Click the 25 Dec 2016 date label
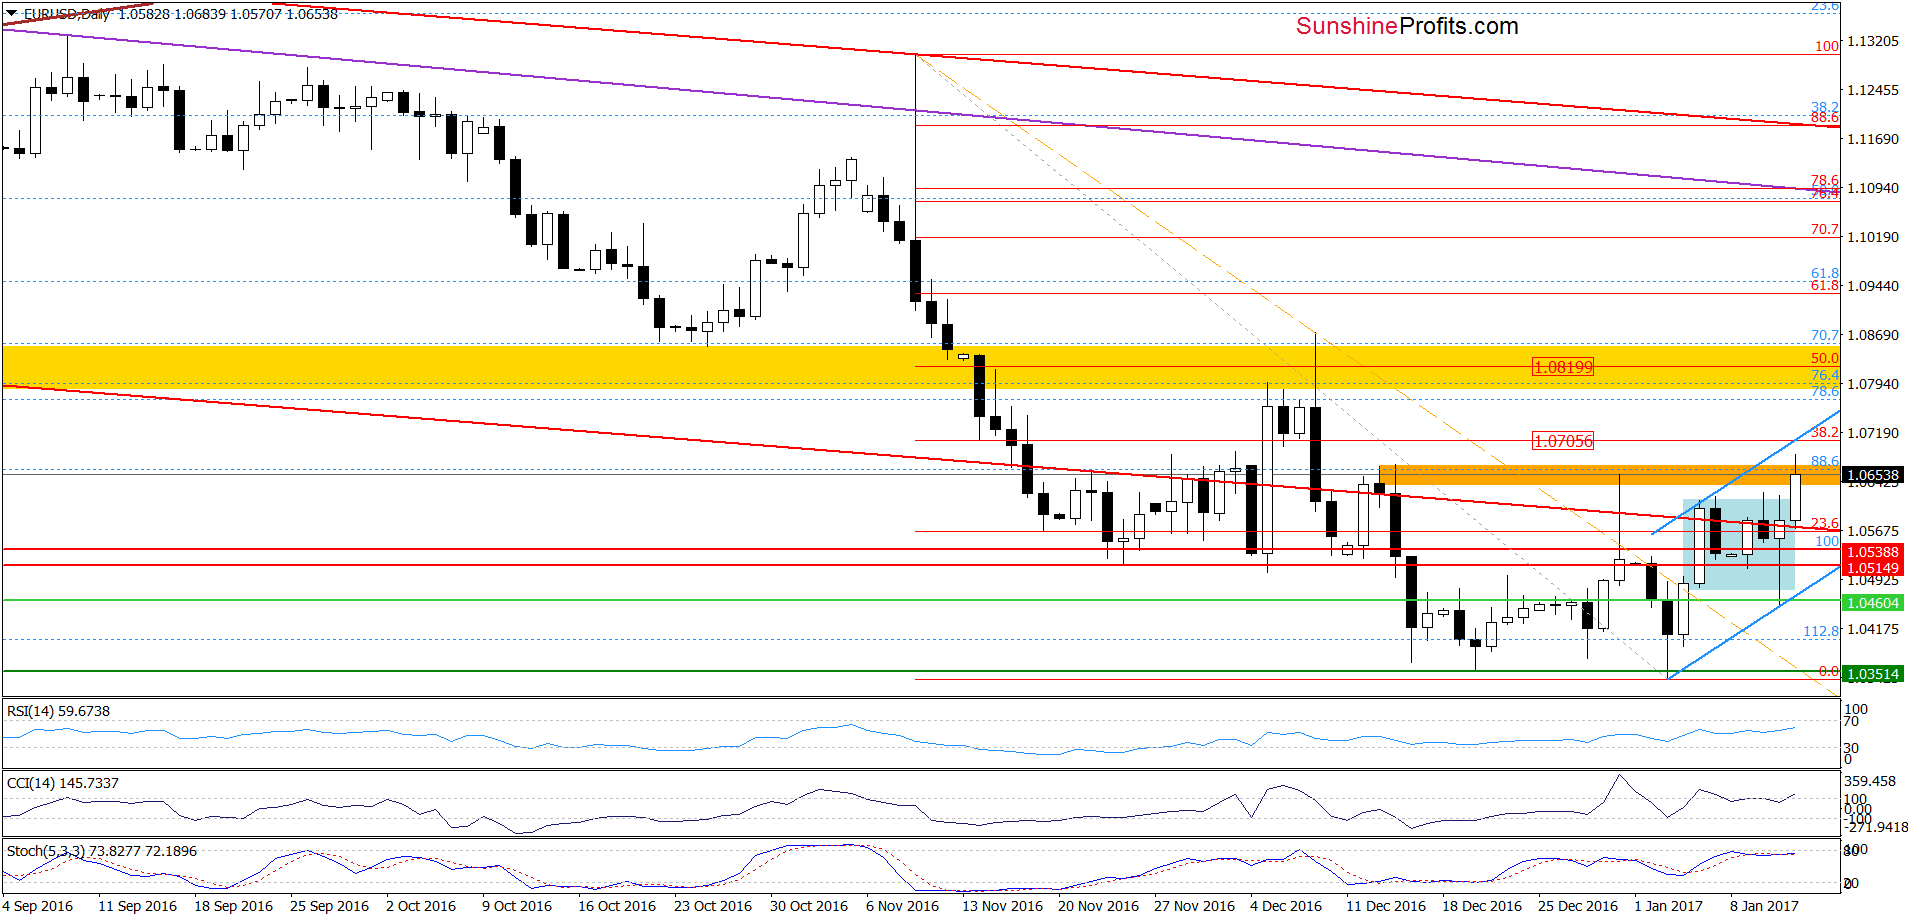This screenshot has height=920, width=1908. [1578, 906]
